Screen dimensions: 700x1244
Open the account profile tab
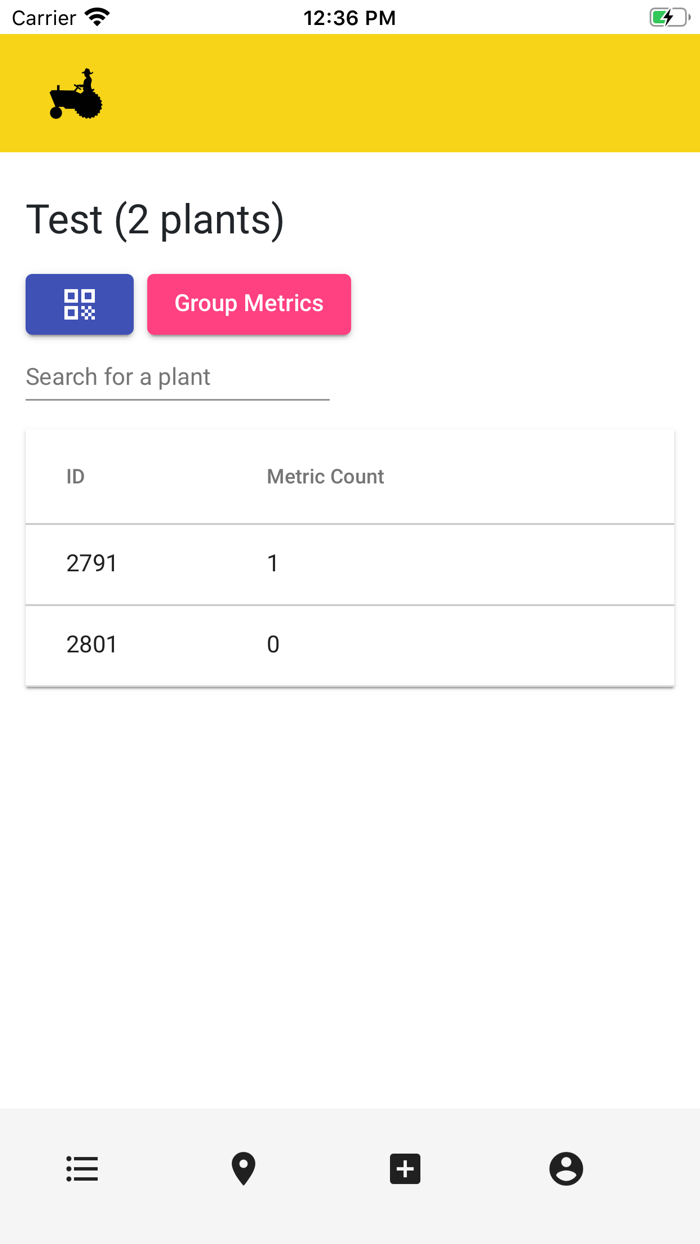point(566,1168)
